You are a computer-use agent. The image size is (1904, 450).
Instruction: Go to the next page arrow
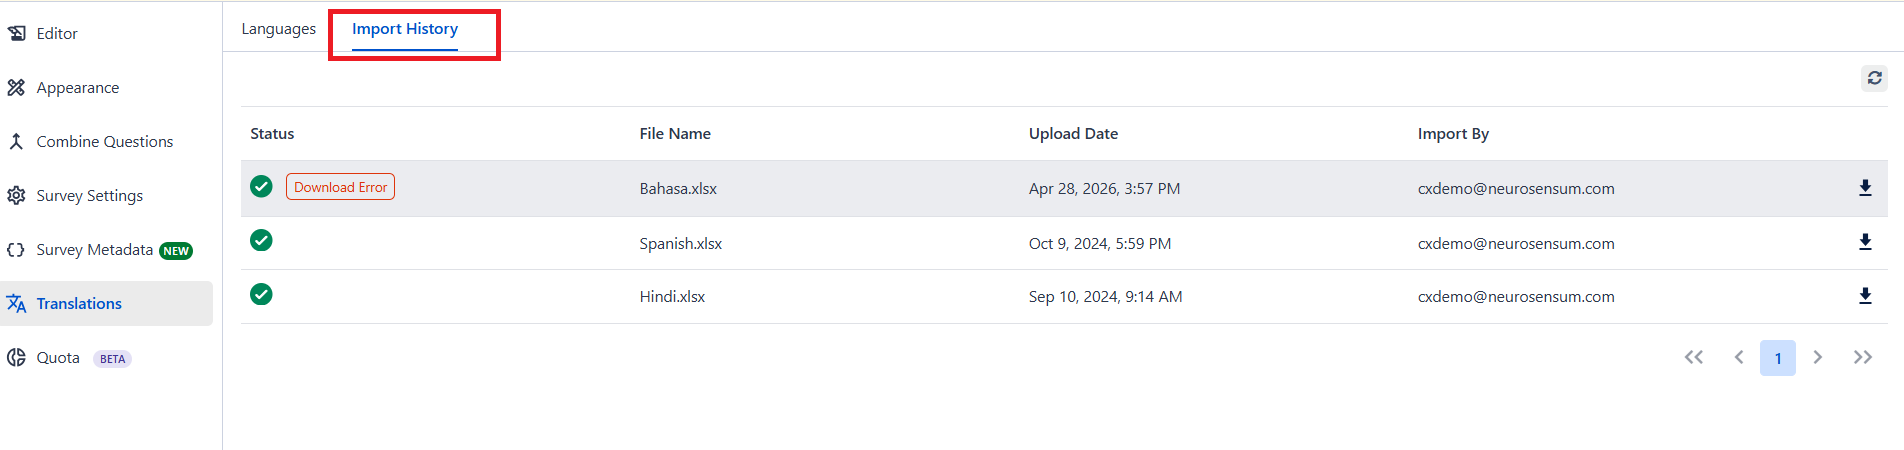click(x=1818, y=357)
